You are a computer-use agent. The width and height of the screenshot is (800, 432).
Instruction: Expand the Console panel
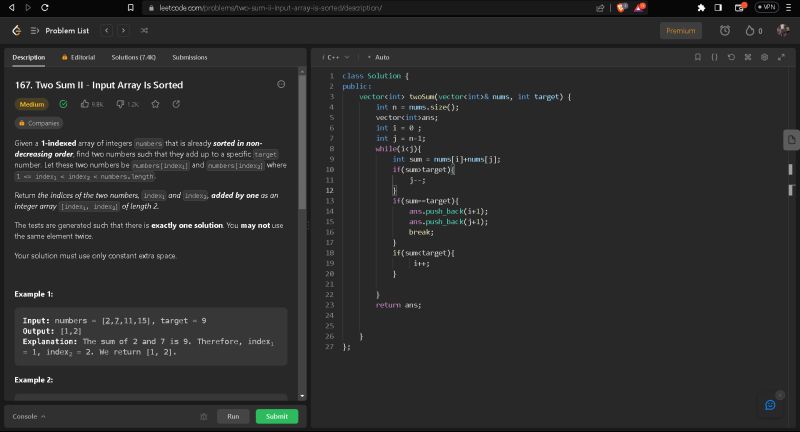[x=29, y=416]
